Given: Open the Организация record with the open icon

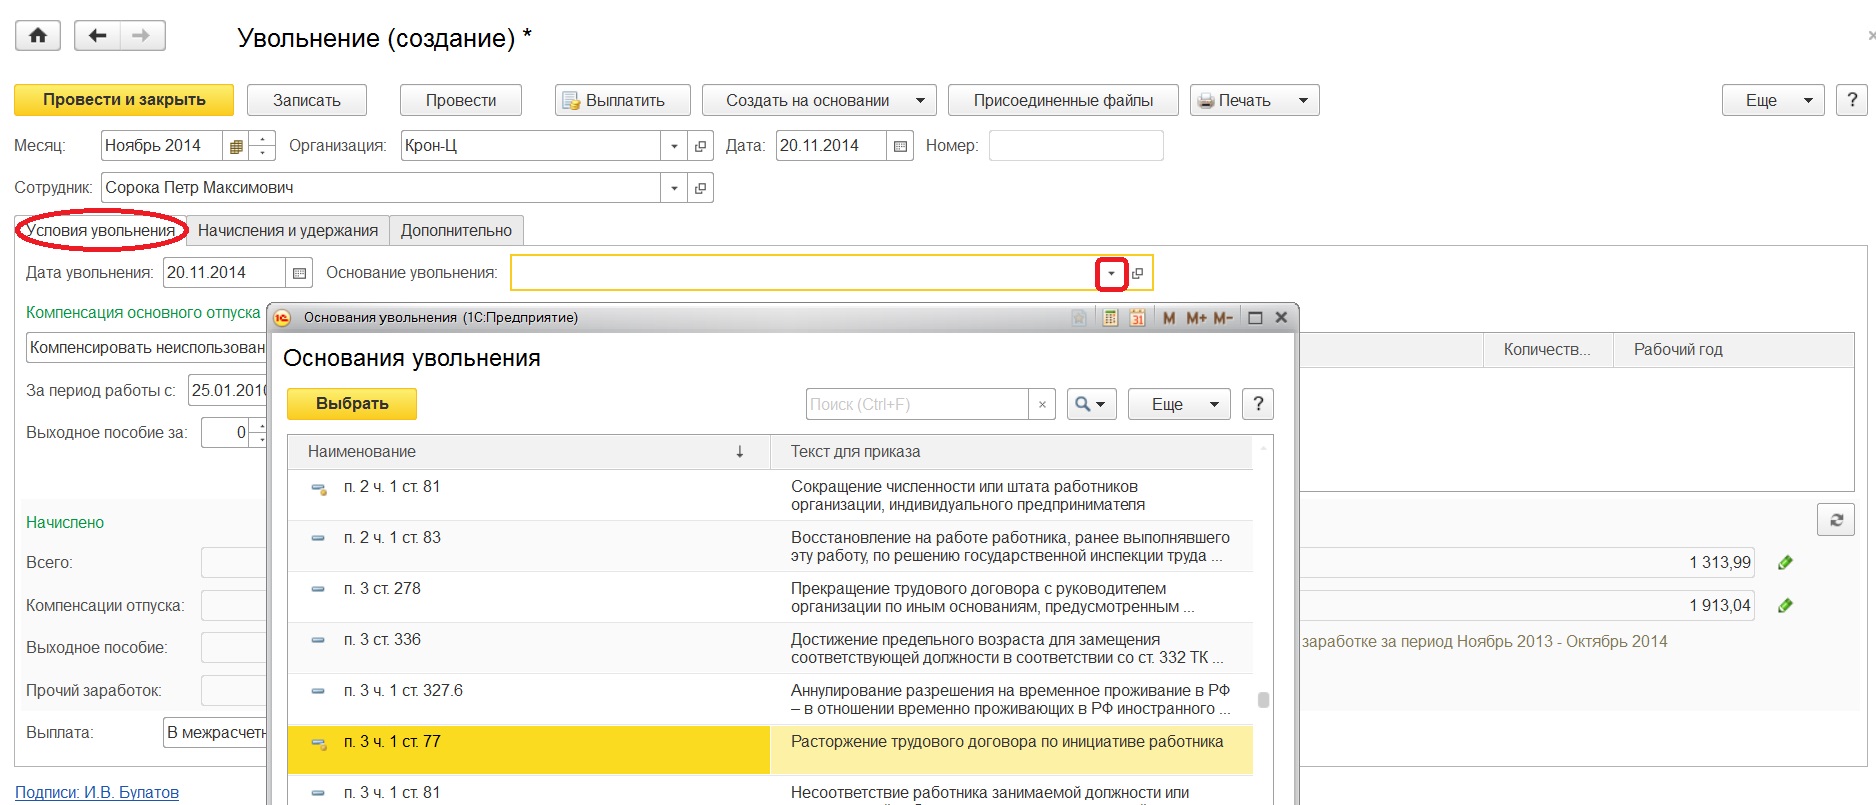Looking at the screenshot, I should click(x=701, y=146).
